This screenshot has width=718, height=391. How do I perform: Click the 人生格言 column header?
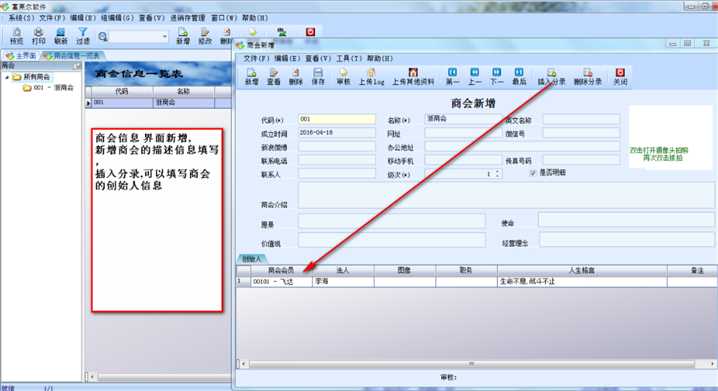pyautogui.click(x=582, y=271)
